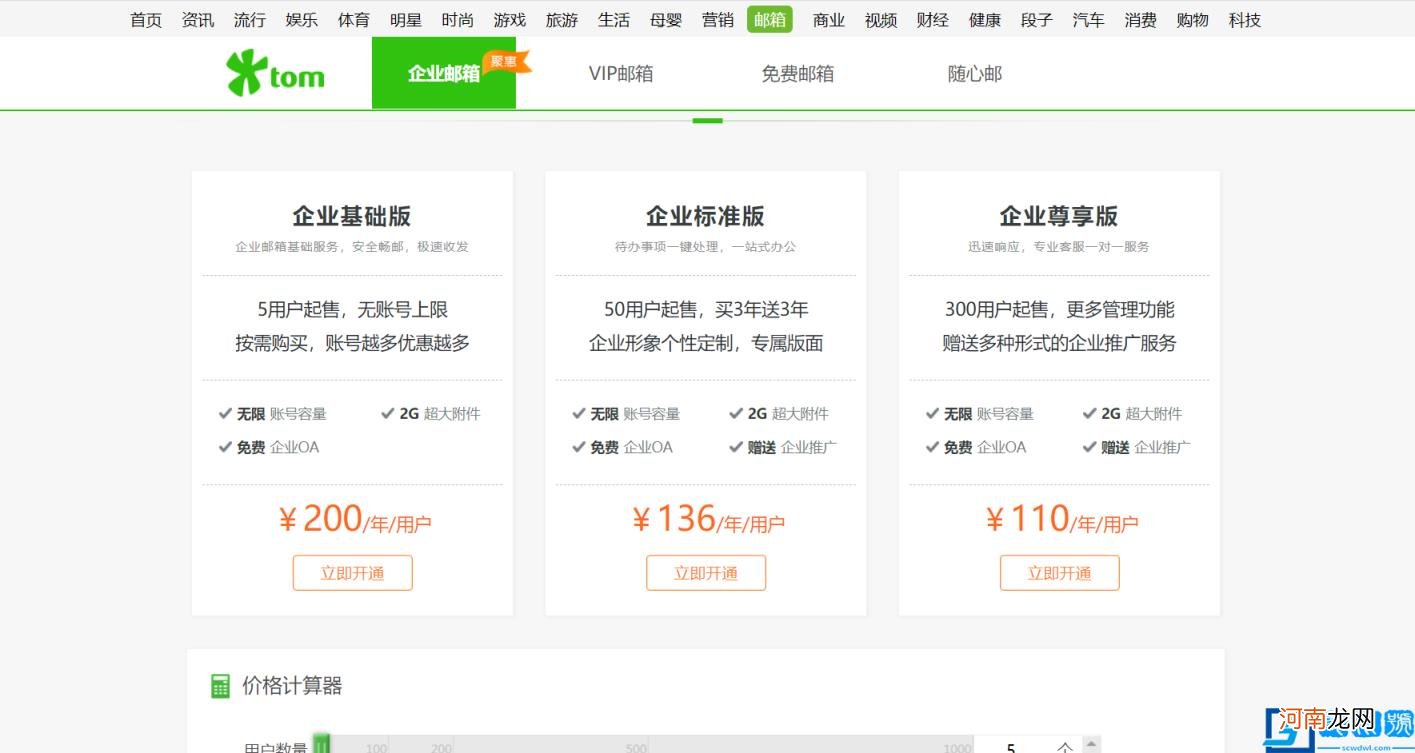The height and width of the screenshot is (753, 1415).
Task: Click 立即开通 under 企业标准版
Action: [x=706, y=573]
